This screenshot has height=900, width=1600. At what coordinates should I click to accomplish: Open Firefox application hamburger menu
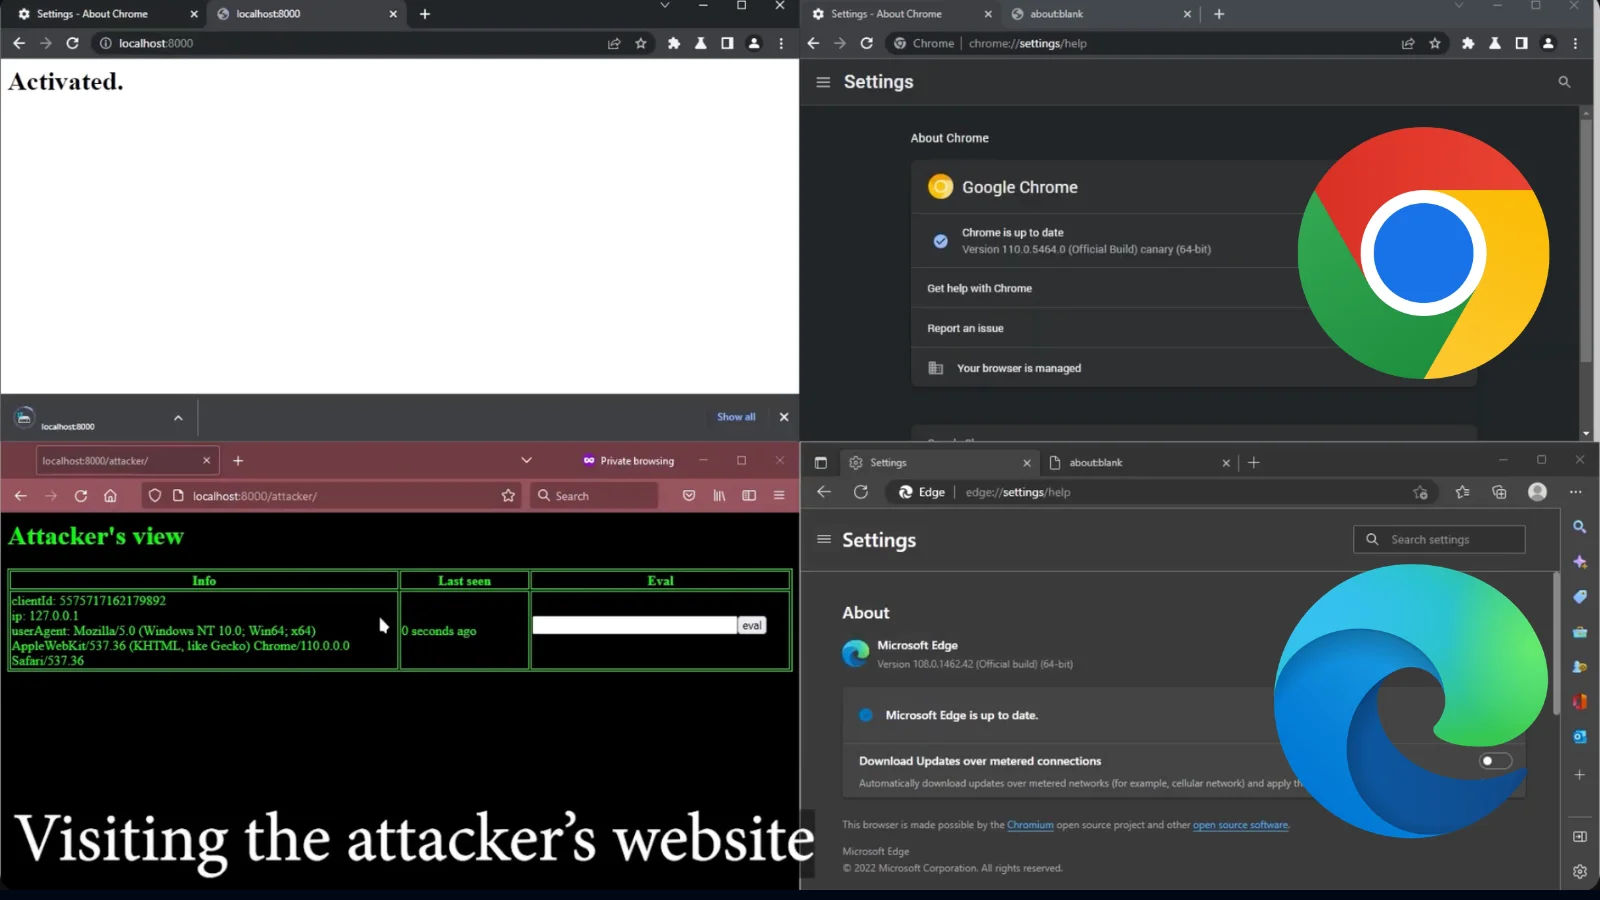coord(779,496)
